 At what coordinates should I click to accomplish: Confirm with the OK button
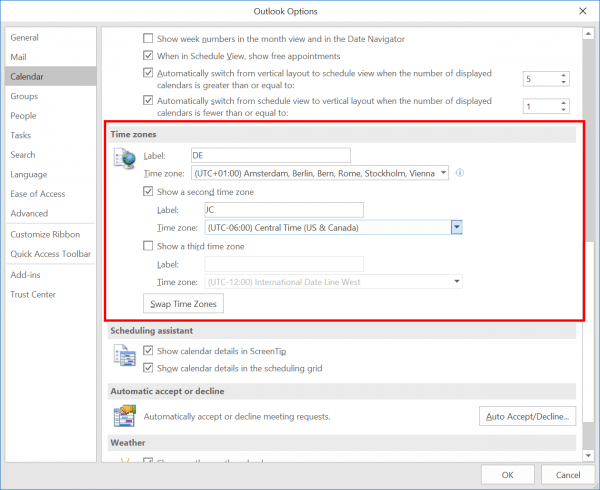click(507, 475)
